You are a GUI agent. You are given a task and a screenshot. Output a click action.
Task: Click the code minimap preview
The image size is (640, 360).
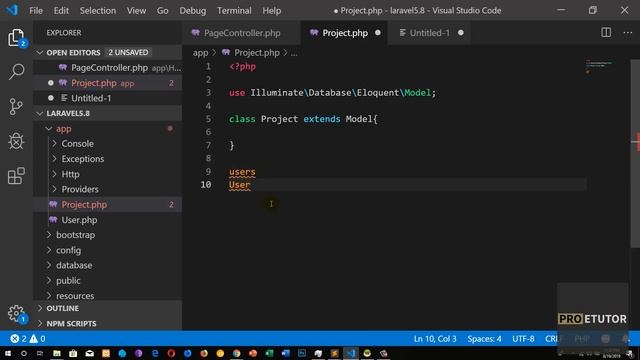(599, 66)
